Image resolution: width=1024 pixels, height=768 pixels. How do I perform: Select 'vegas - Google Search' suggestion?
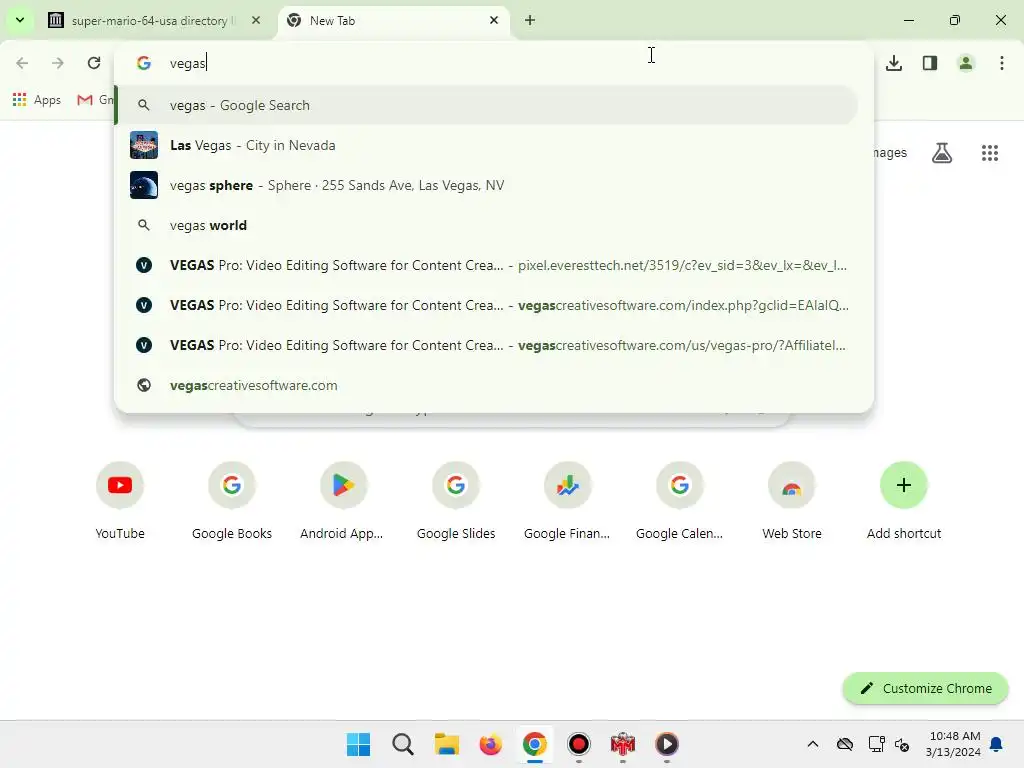(487, 105)
